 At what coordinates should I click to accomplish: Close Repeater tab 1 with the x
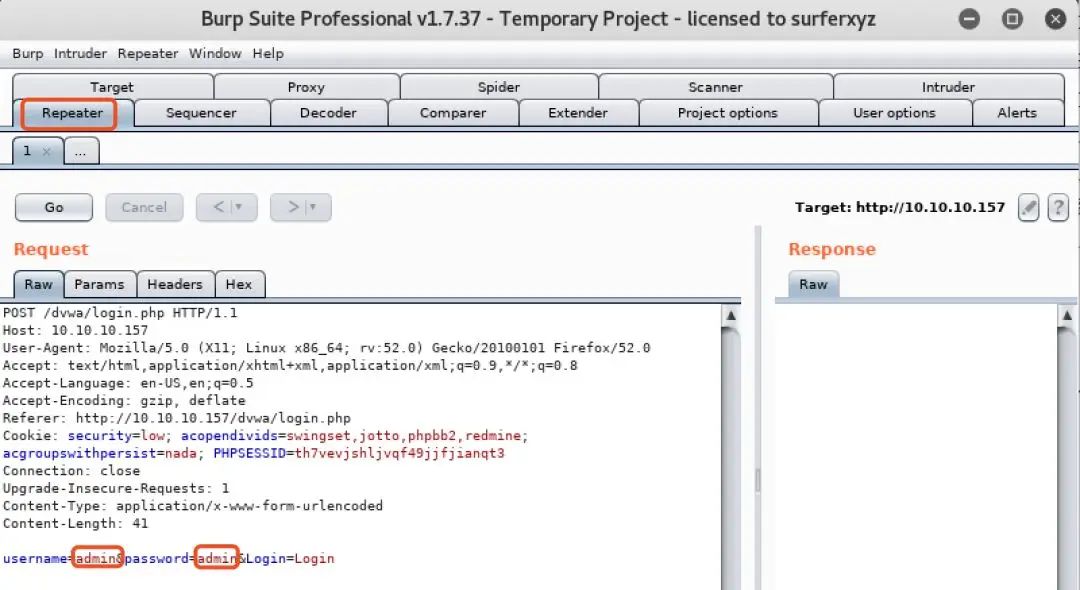pyautogui.click(x=47, y=151)
